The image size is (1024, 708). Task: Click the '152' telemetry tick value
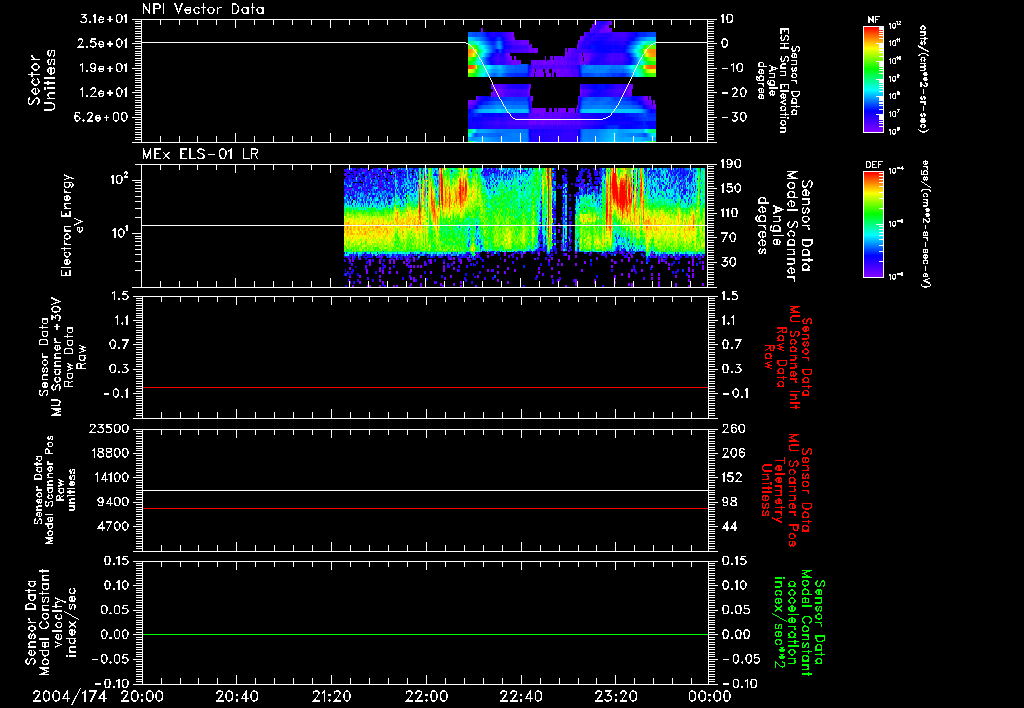click(x=732, y=477)
